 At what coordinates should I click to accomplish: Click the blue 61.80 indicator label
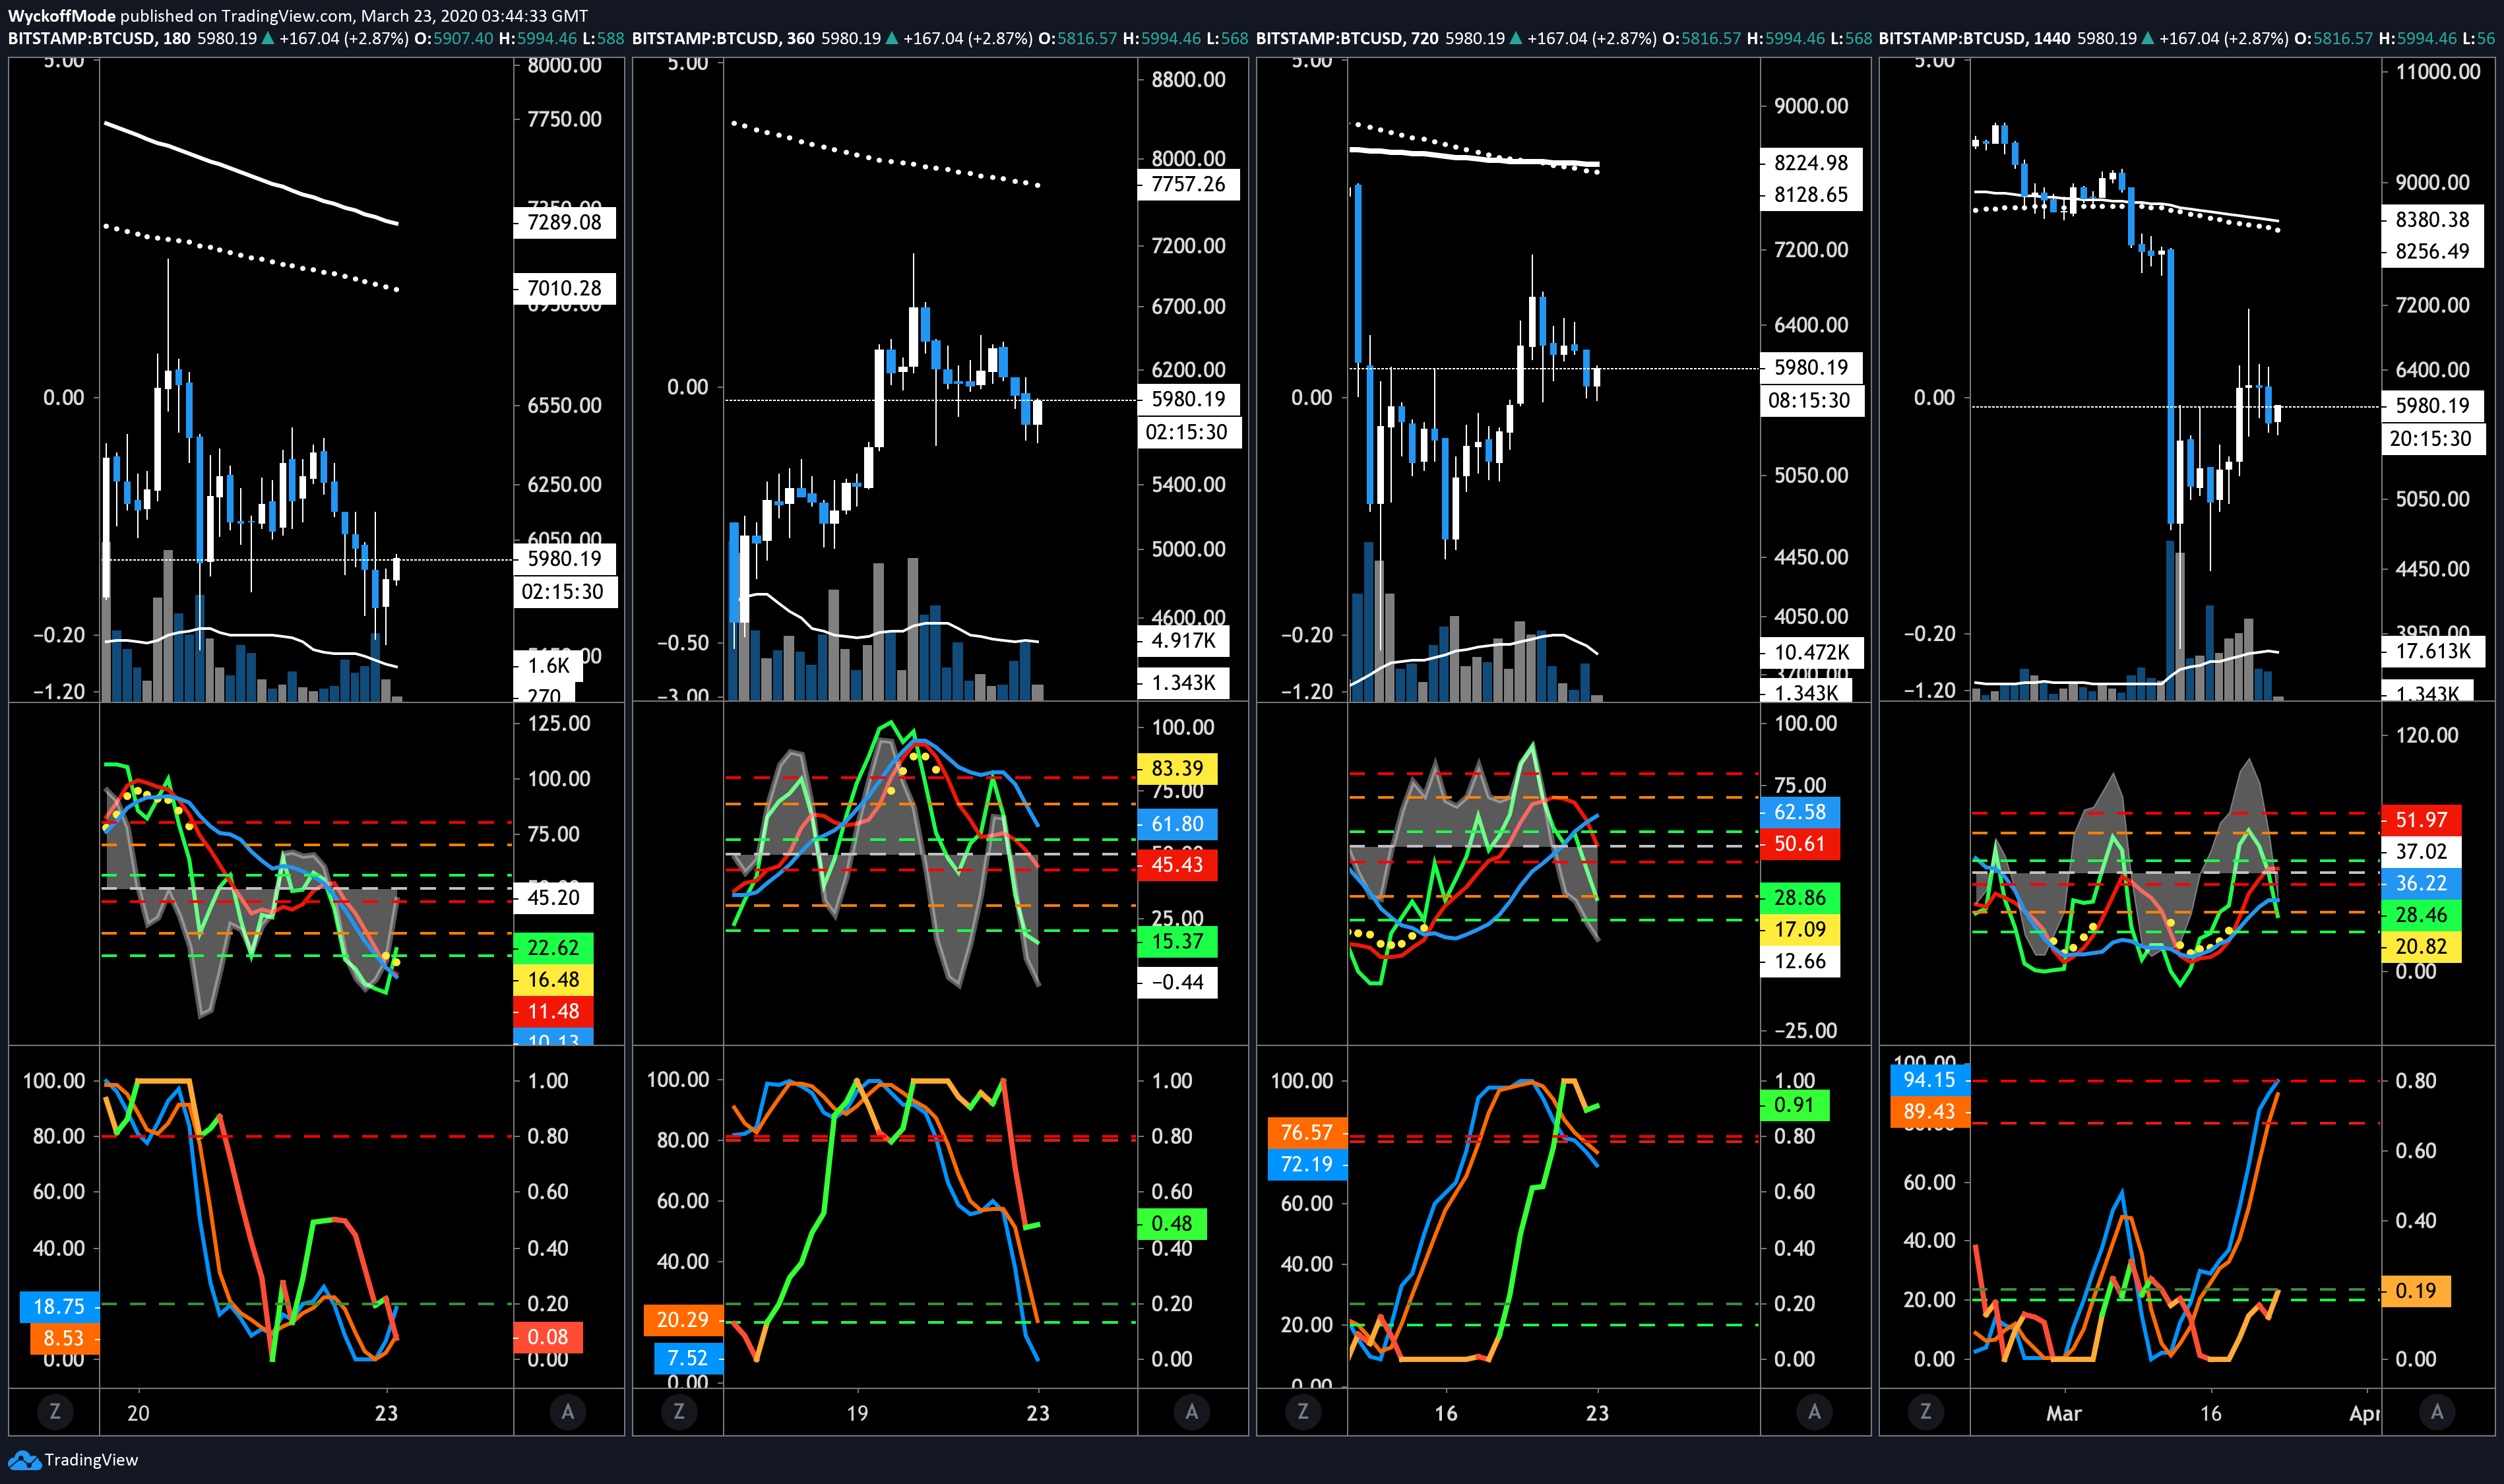coord(1178,824)
